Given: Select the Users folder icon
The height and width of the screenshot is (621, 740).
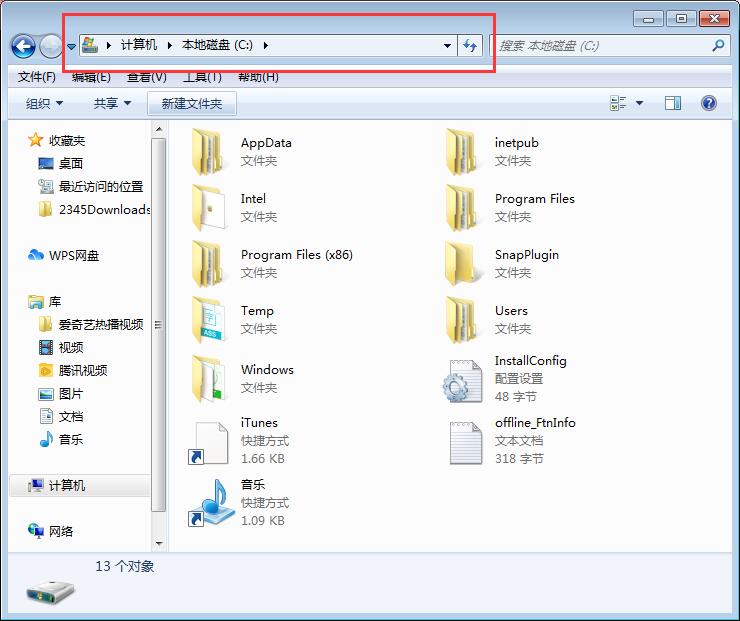Looking at the screenshot, I should click(462, 319).
